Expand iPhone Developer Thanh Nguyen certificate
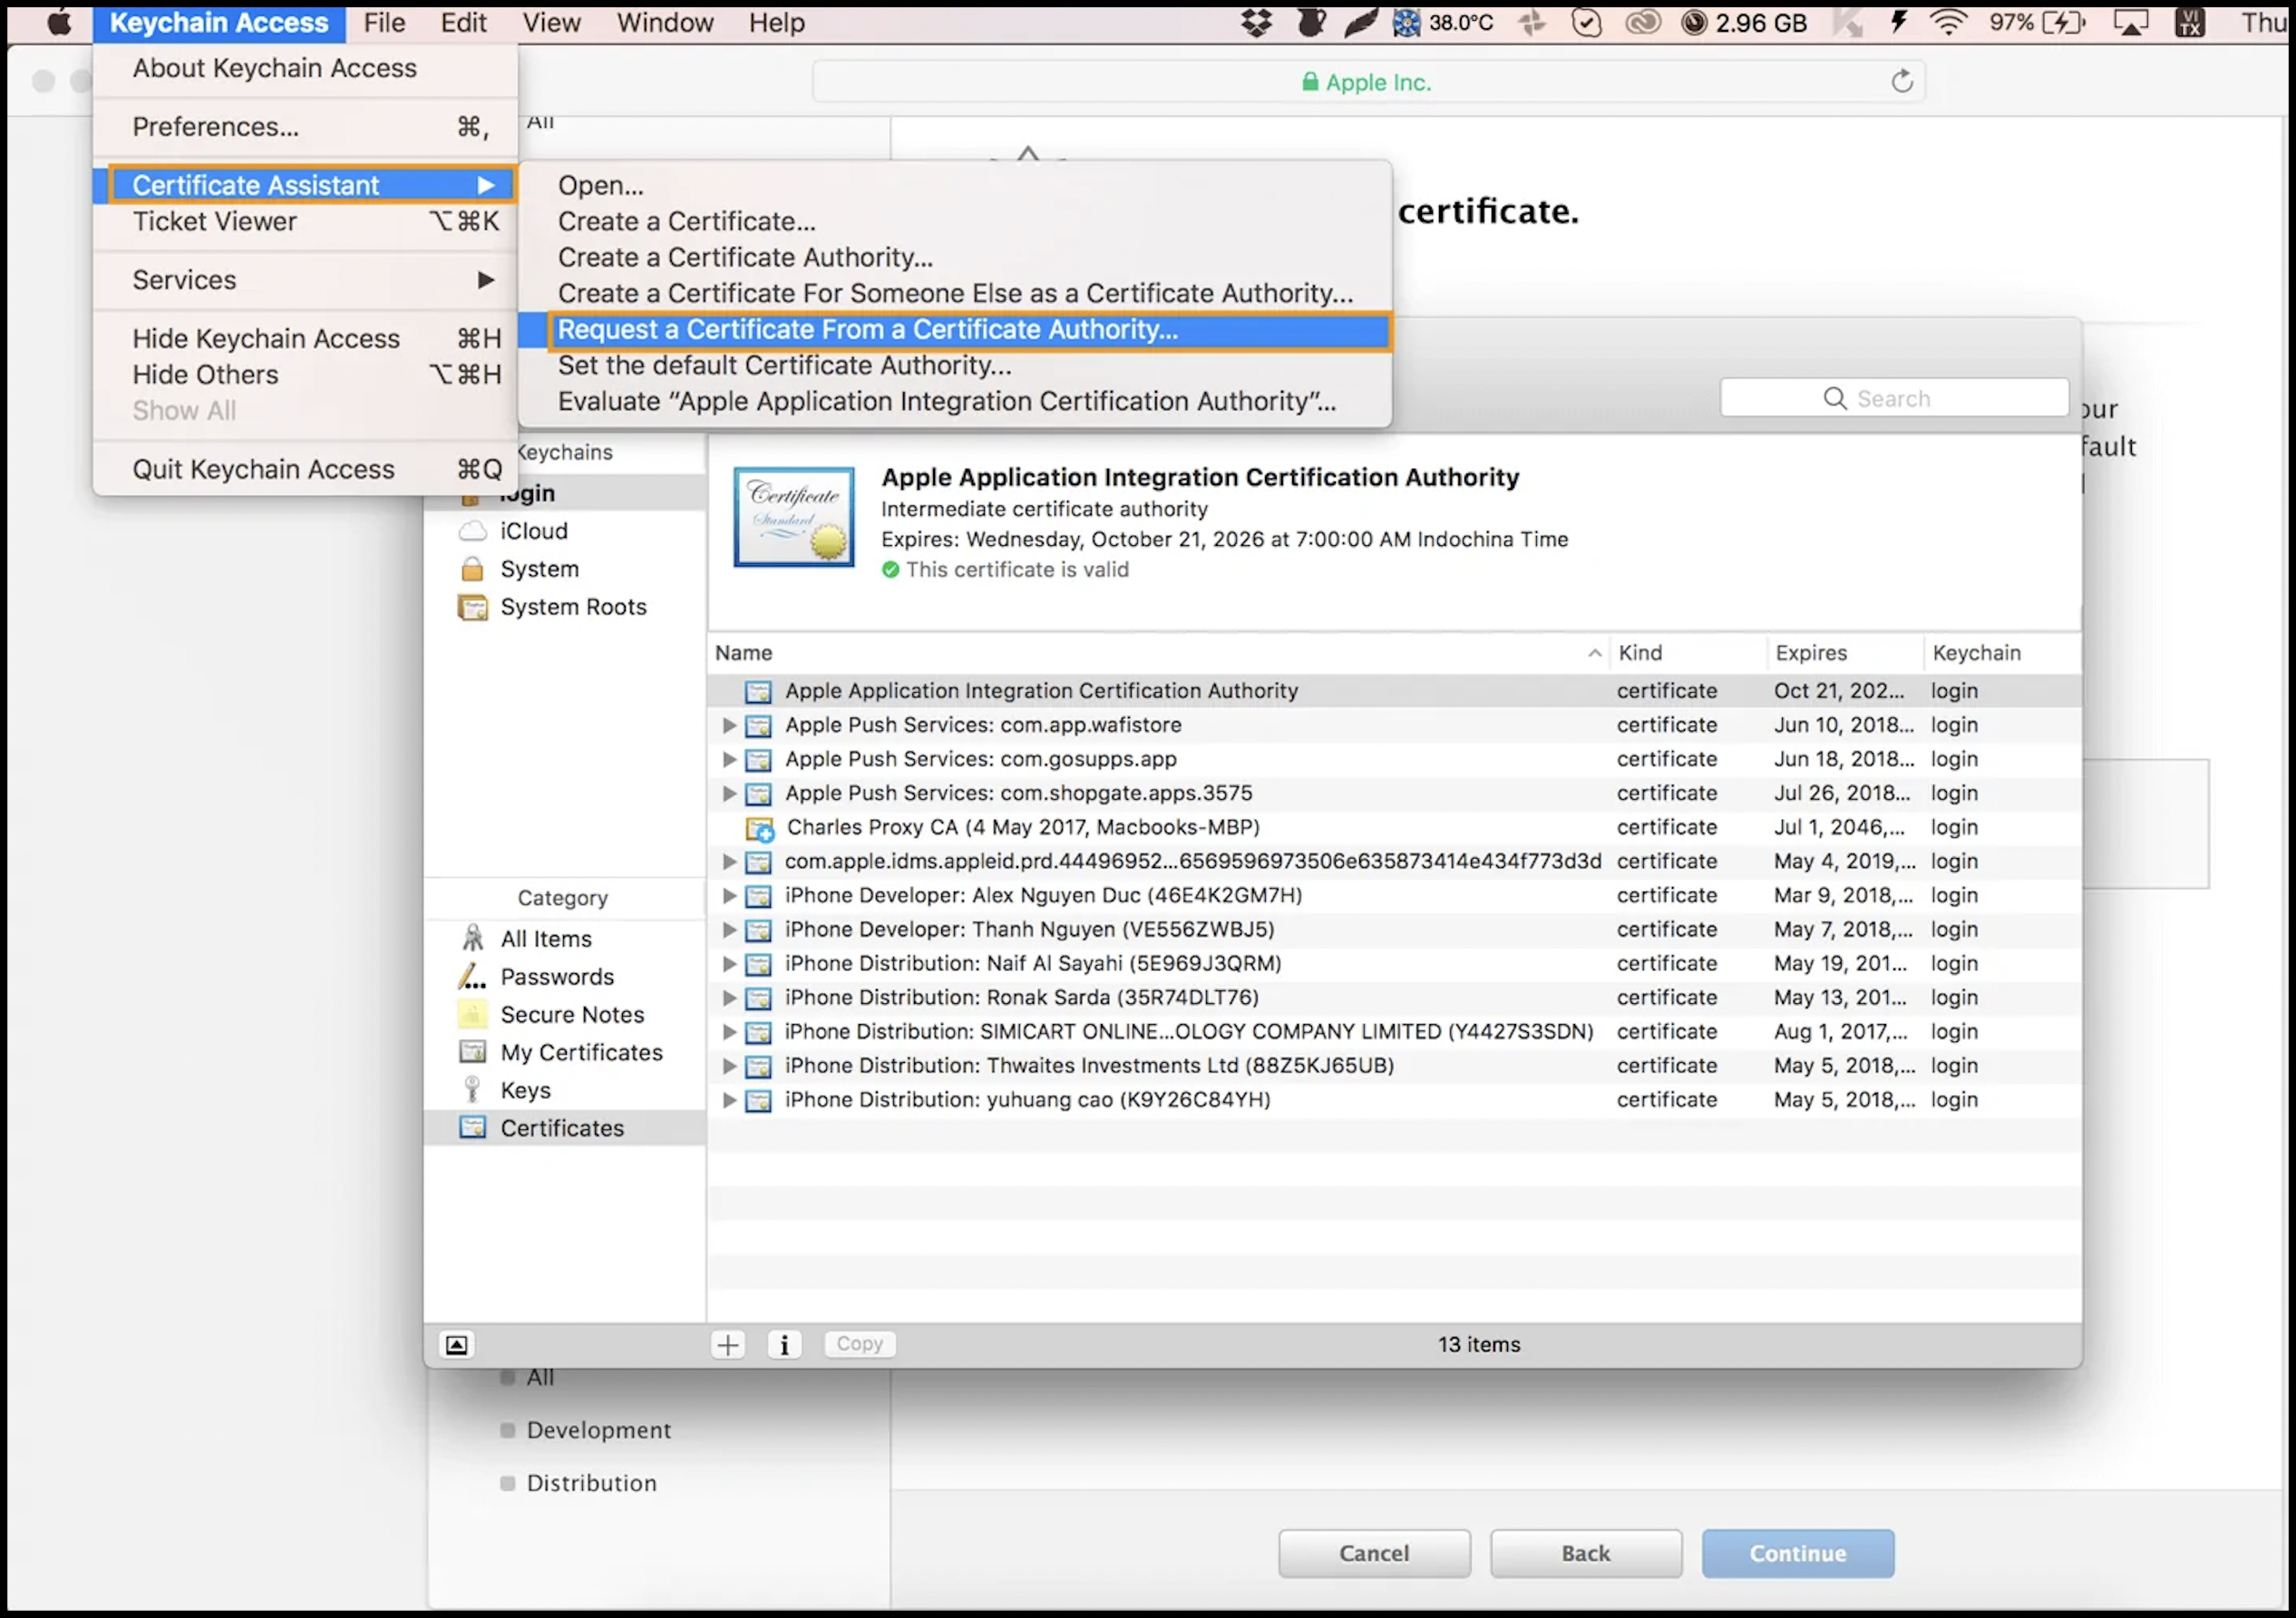Image resolution: width=2296 pixels, height=1618 pixels. pyautogui.click(x=730, y=930)
